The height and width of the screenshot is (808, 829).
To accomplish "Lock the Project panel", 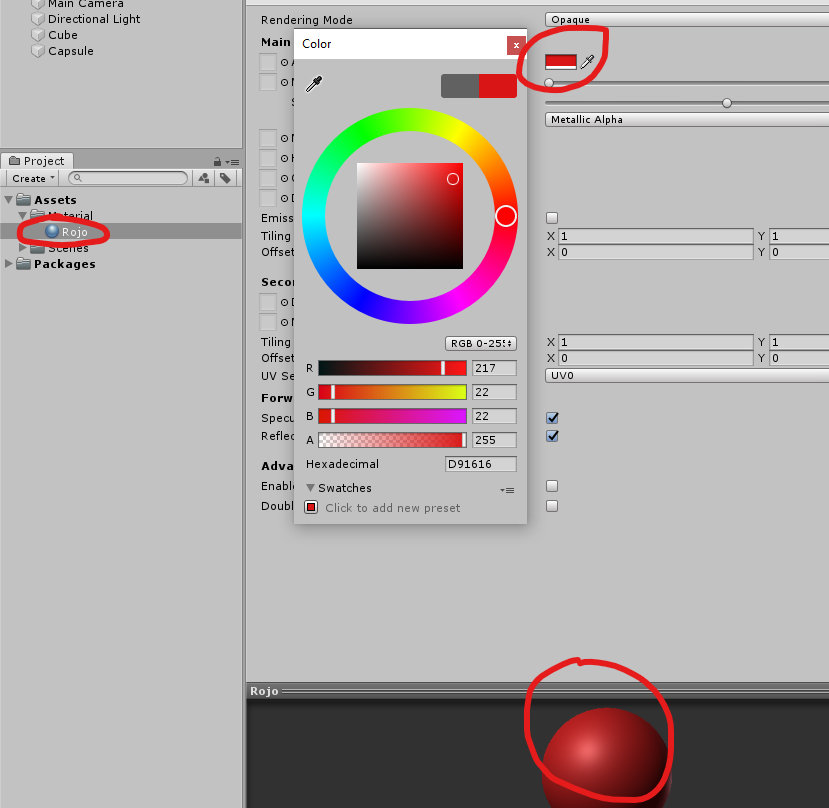I will [x=217, y=161].
